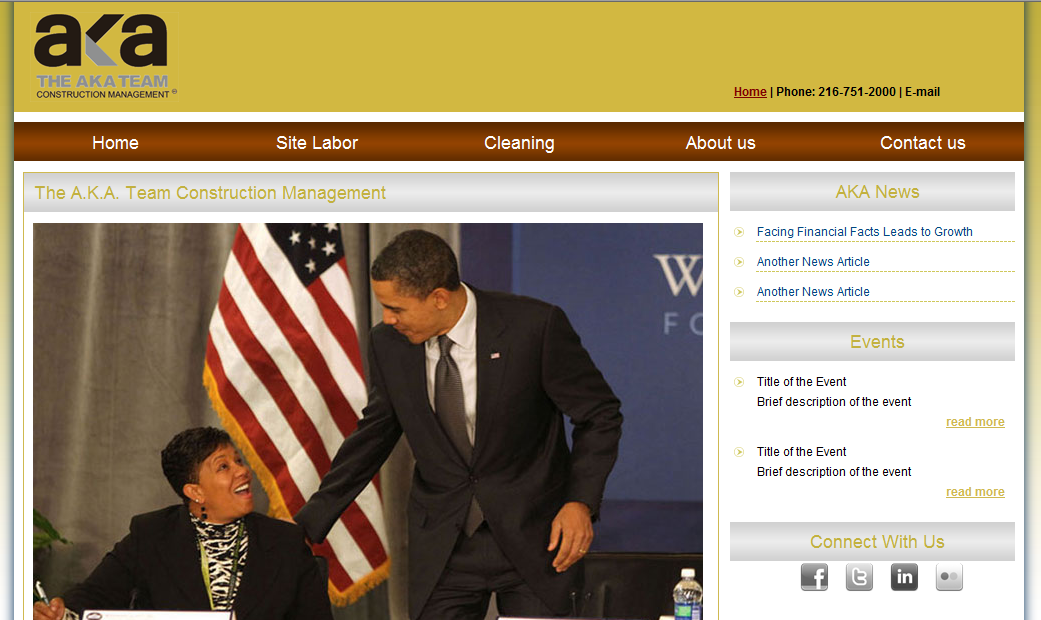The height and width of the screenshot is (620, 1041).
Task: Click read more under the first event
Action: click(974, 421)
